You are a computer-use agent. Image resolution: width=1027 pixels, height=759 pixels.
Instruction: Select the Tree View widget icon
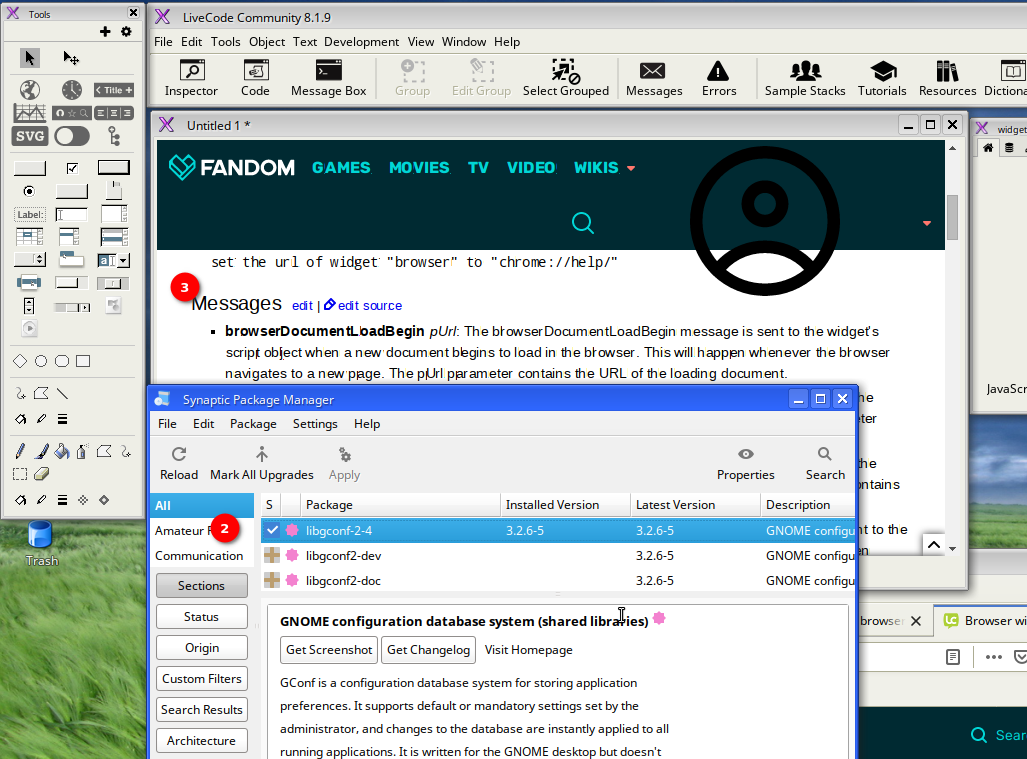114,136
